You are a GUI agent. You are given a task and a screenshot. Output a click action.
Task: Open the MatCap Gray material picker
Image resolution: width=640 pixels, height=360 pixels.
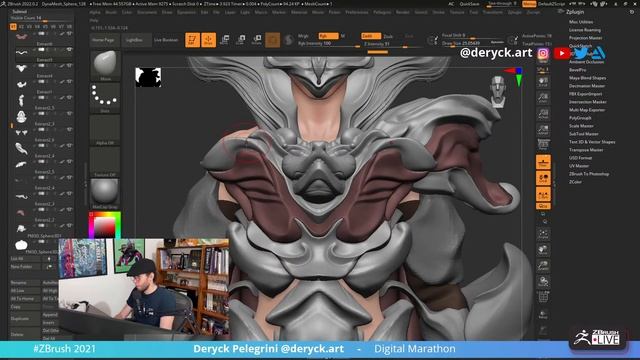pyautogui.click(x=105, y=194)
